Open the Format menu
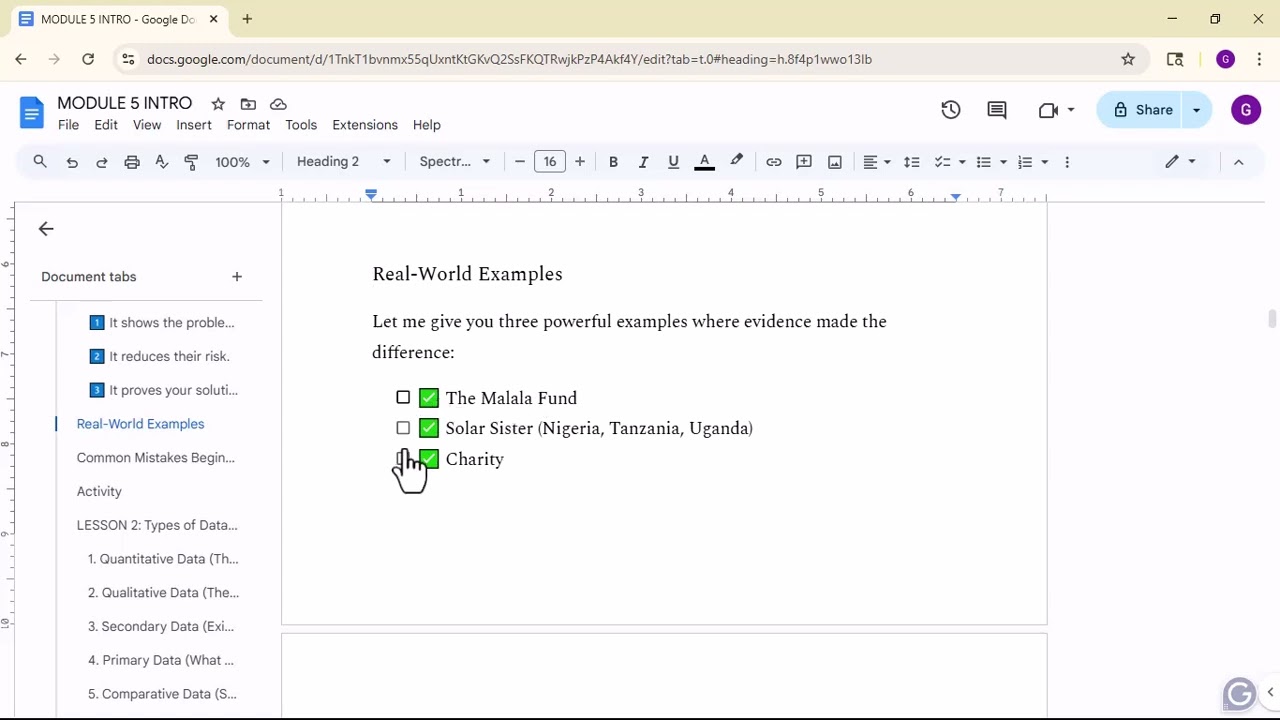The image size is (1280, 720). click(248, 125)
